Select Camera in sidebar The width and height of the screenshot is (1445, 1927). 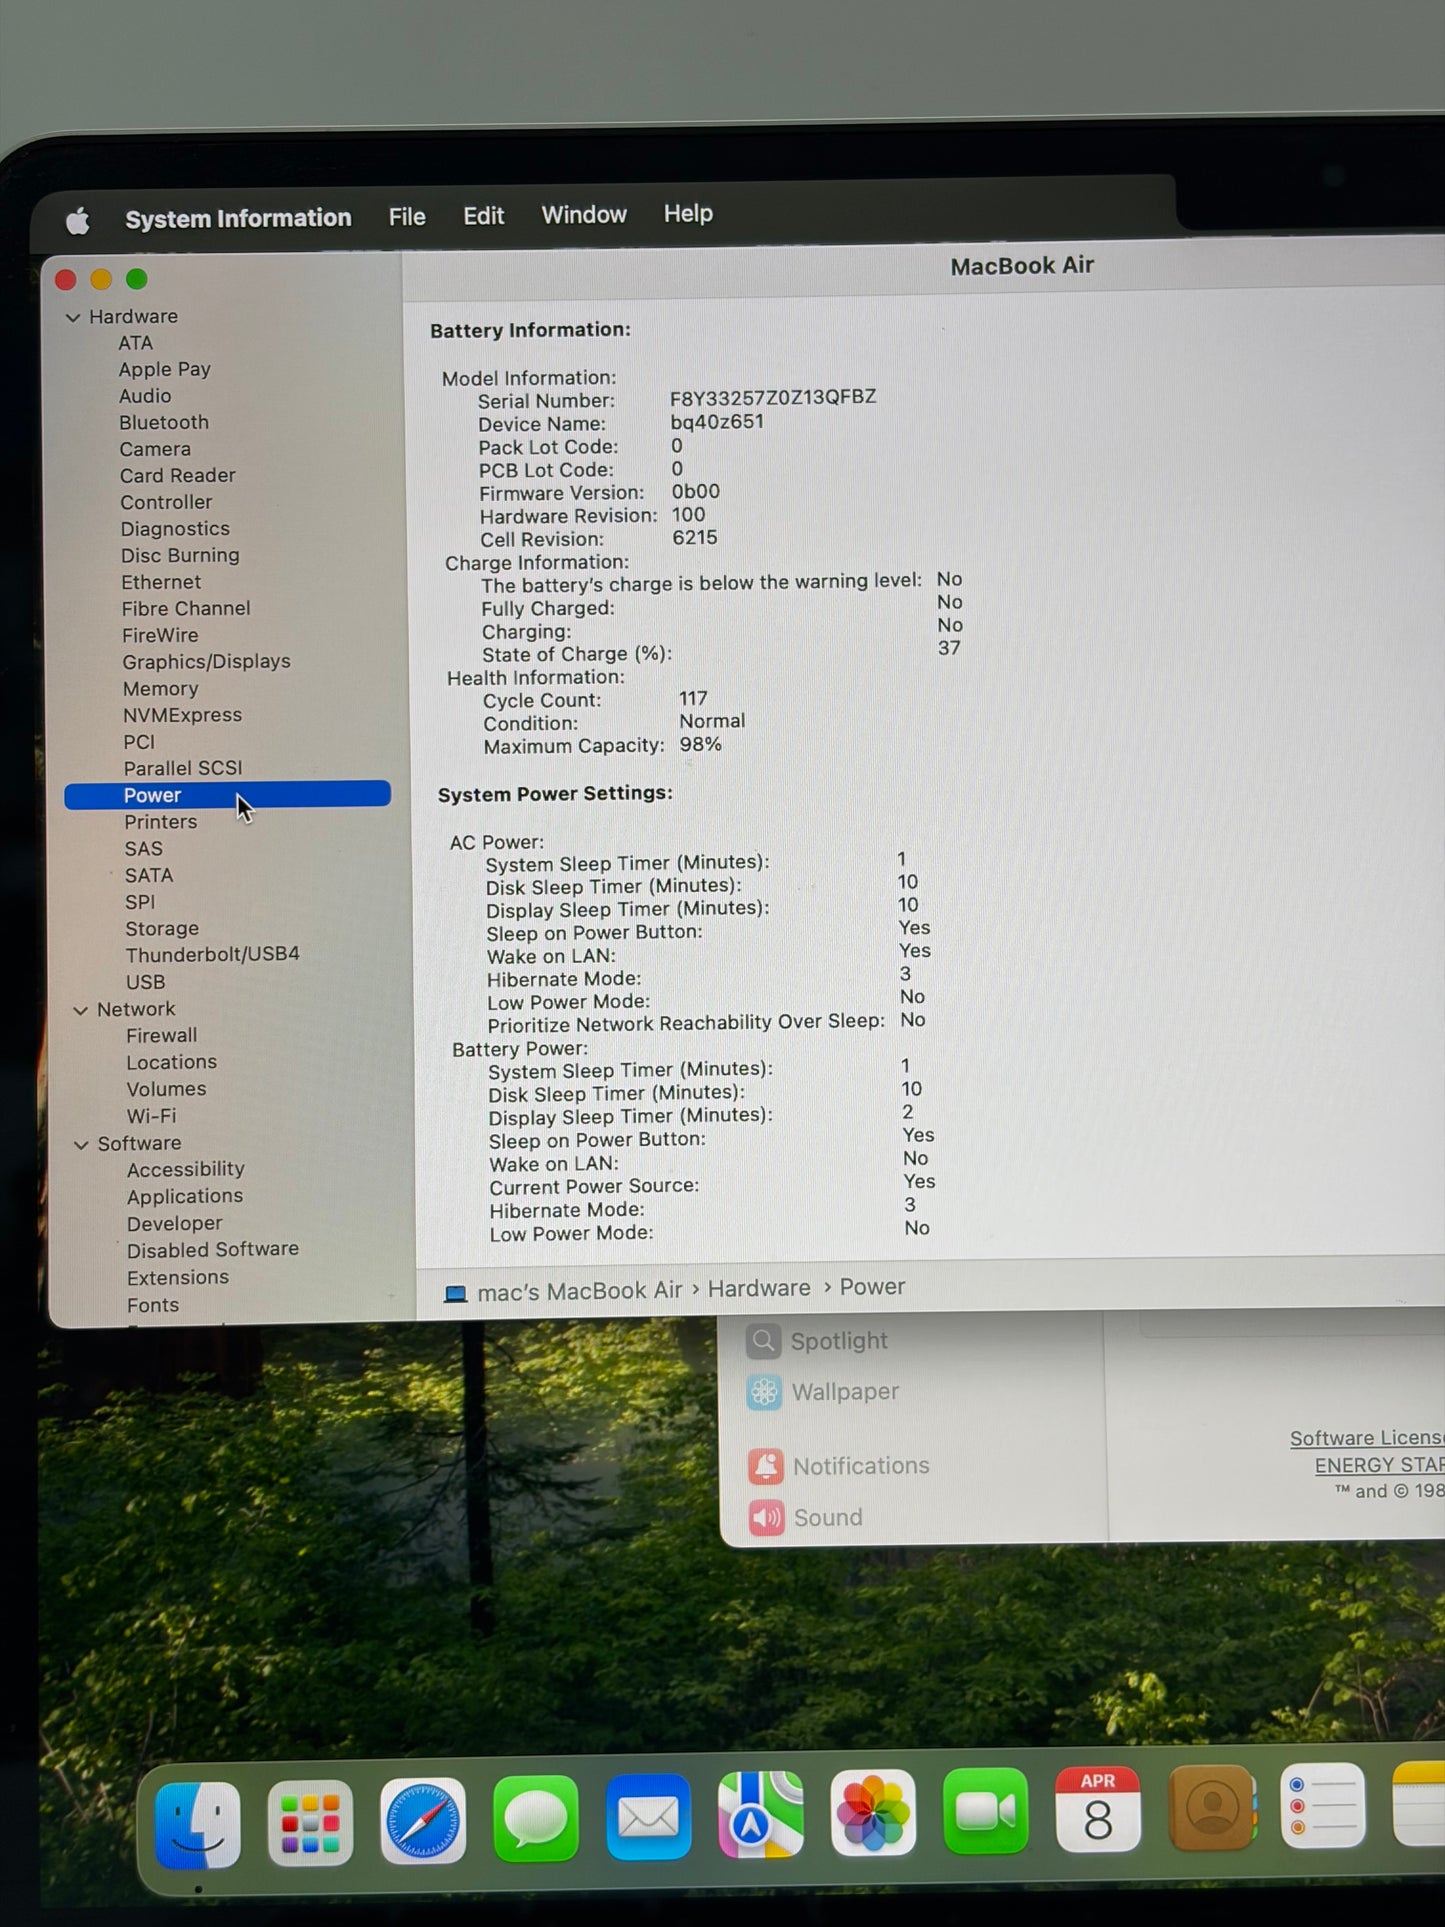coord(155,449)
